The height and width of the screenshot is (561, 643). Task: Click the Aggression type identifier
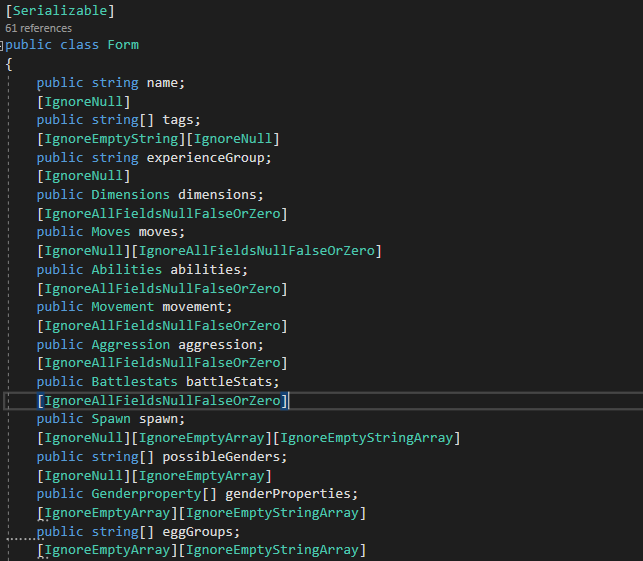point(130,344)
